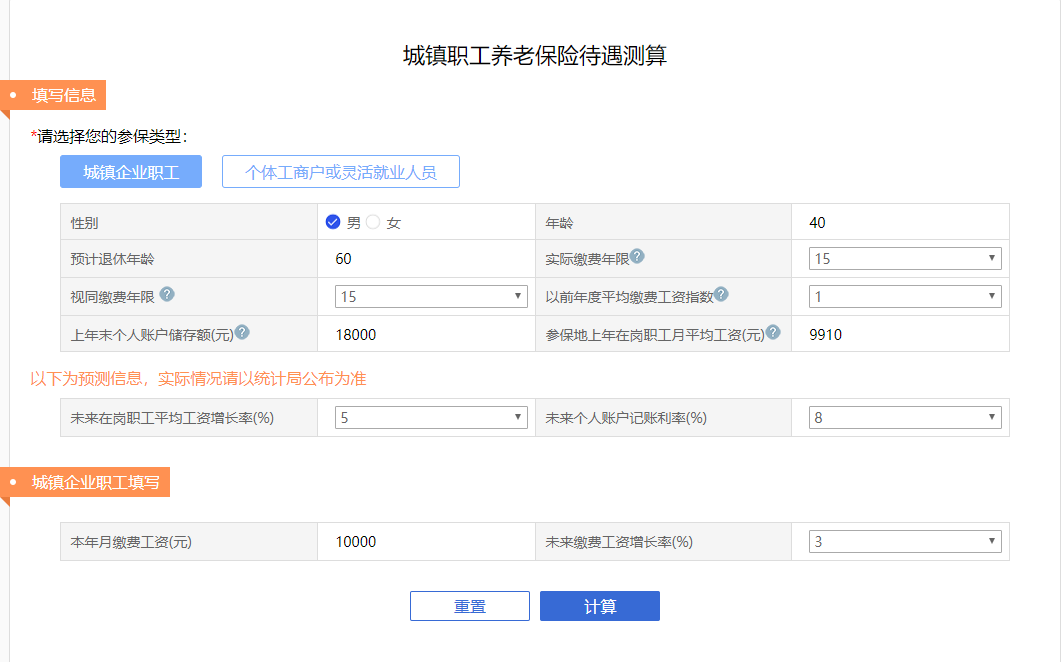This screenshot has height=662, width=1061.
Task: Select the 女 gender radio button
Action: coord(373,222)
